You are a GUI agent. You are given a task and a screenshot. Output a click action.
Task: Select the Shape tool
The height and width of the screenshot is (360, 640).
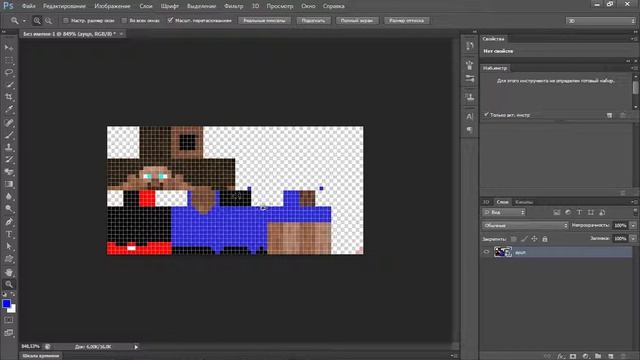9,259
